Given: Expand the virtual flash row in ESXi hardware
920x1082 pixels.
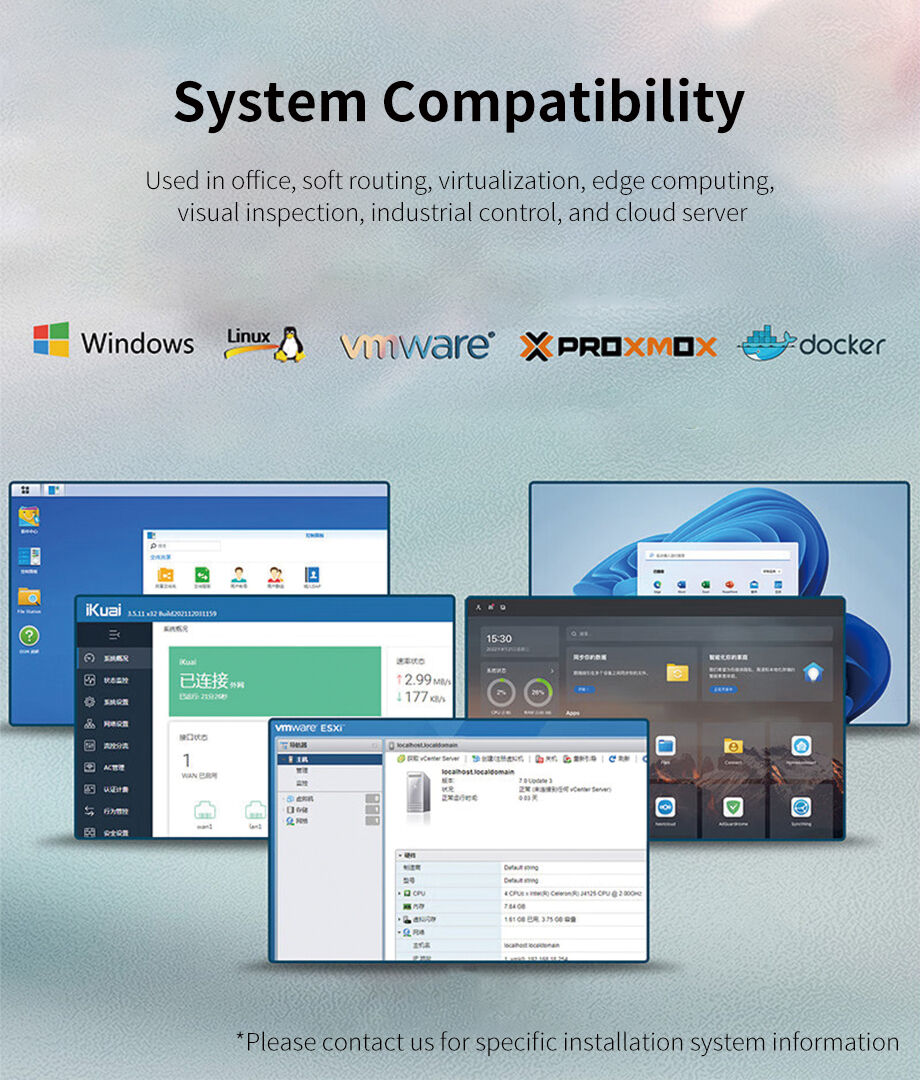Looking at the screenshot, I should pos(401,919).
